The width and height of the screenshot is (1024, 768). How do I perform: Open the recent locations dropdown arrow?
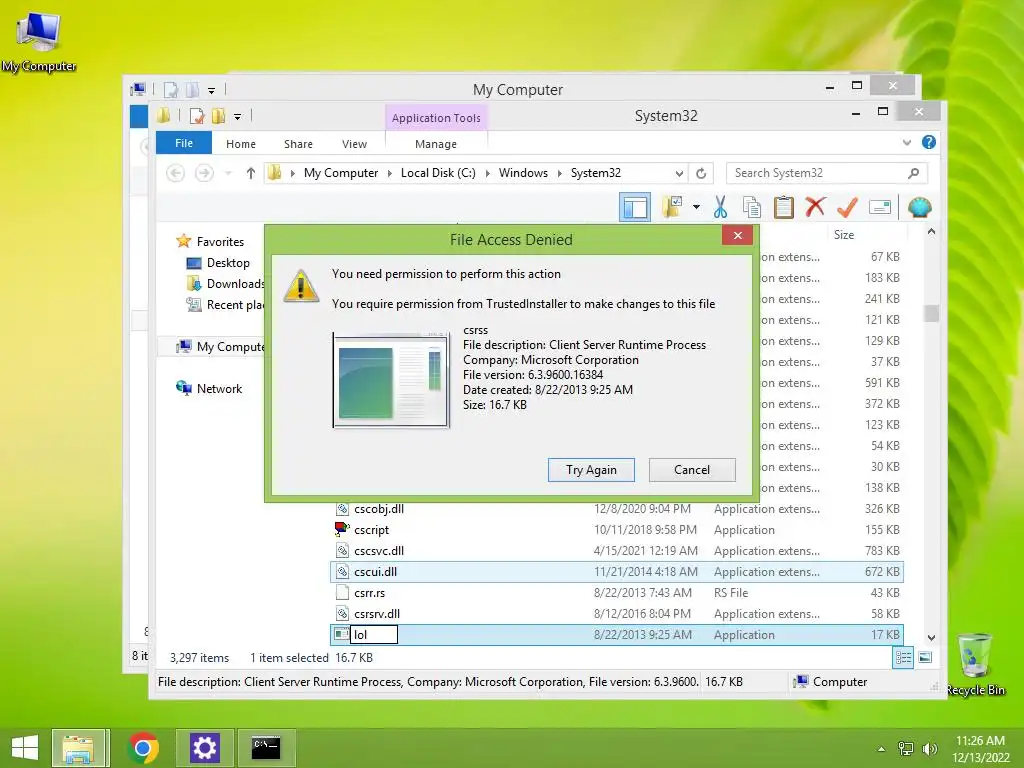coord(228,173)
